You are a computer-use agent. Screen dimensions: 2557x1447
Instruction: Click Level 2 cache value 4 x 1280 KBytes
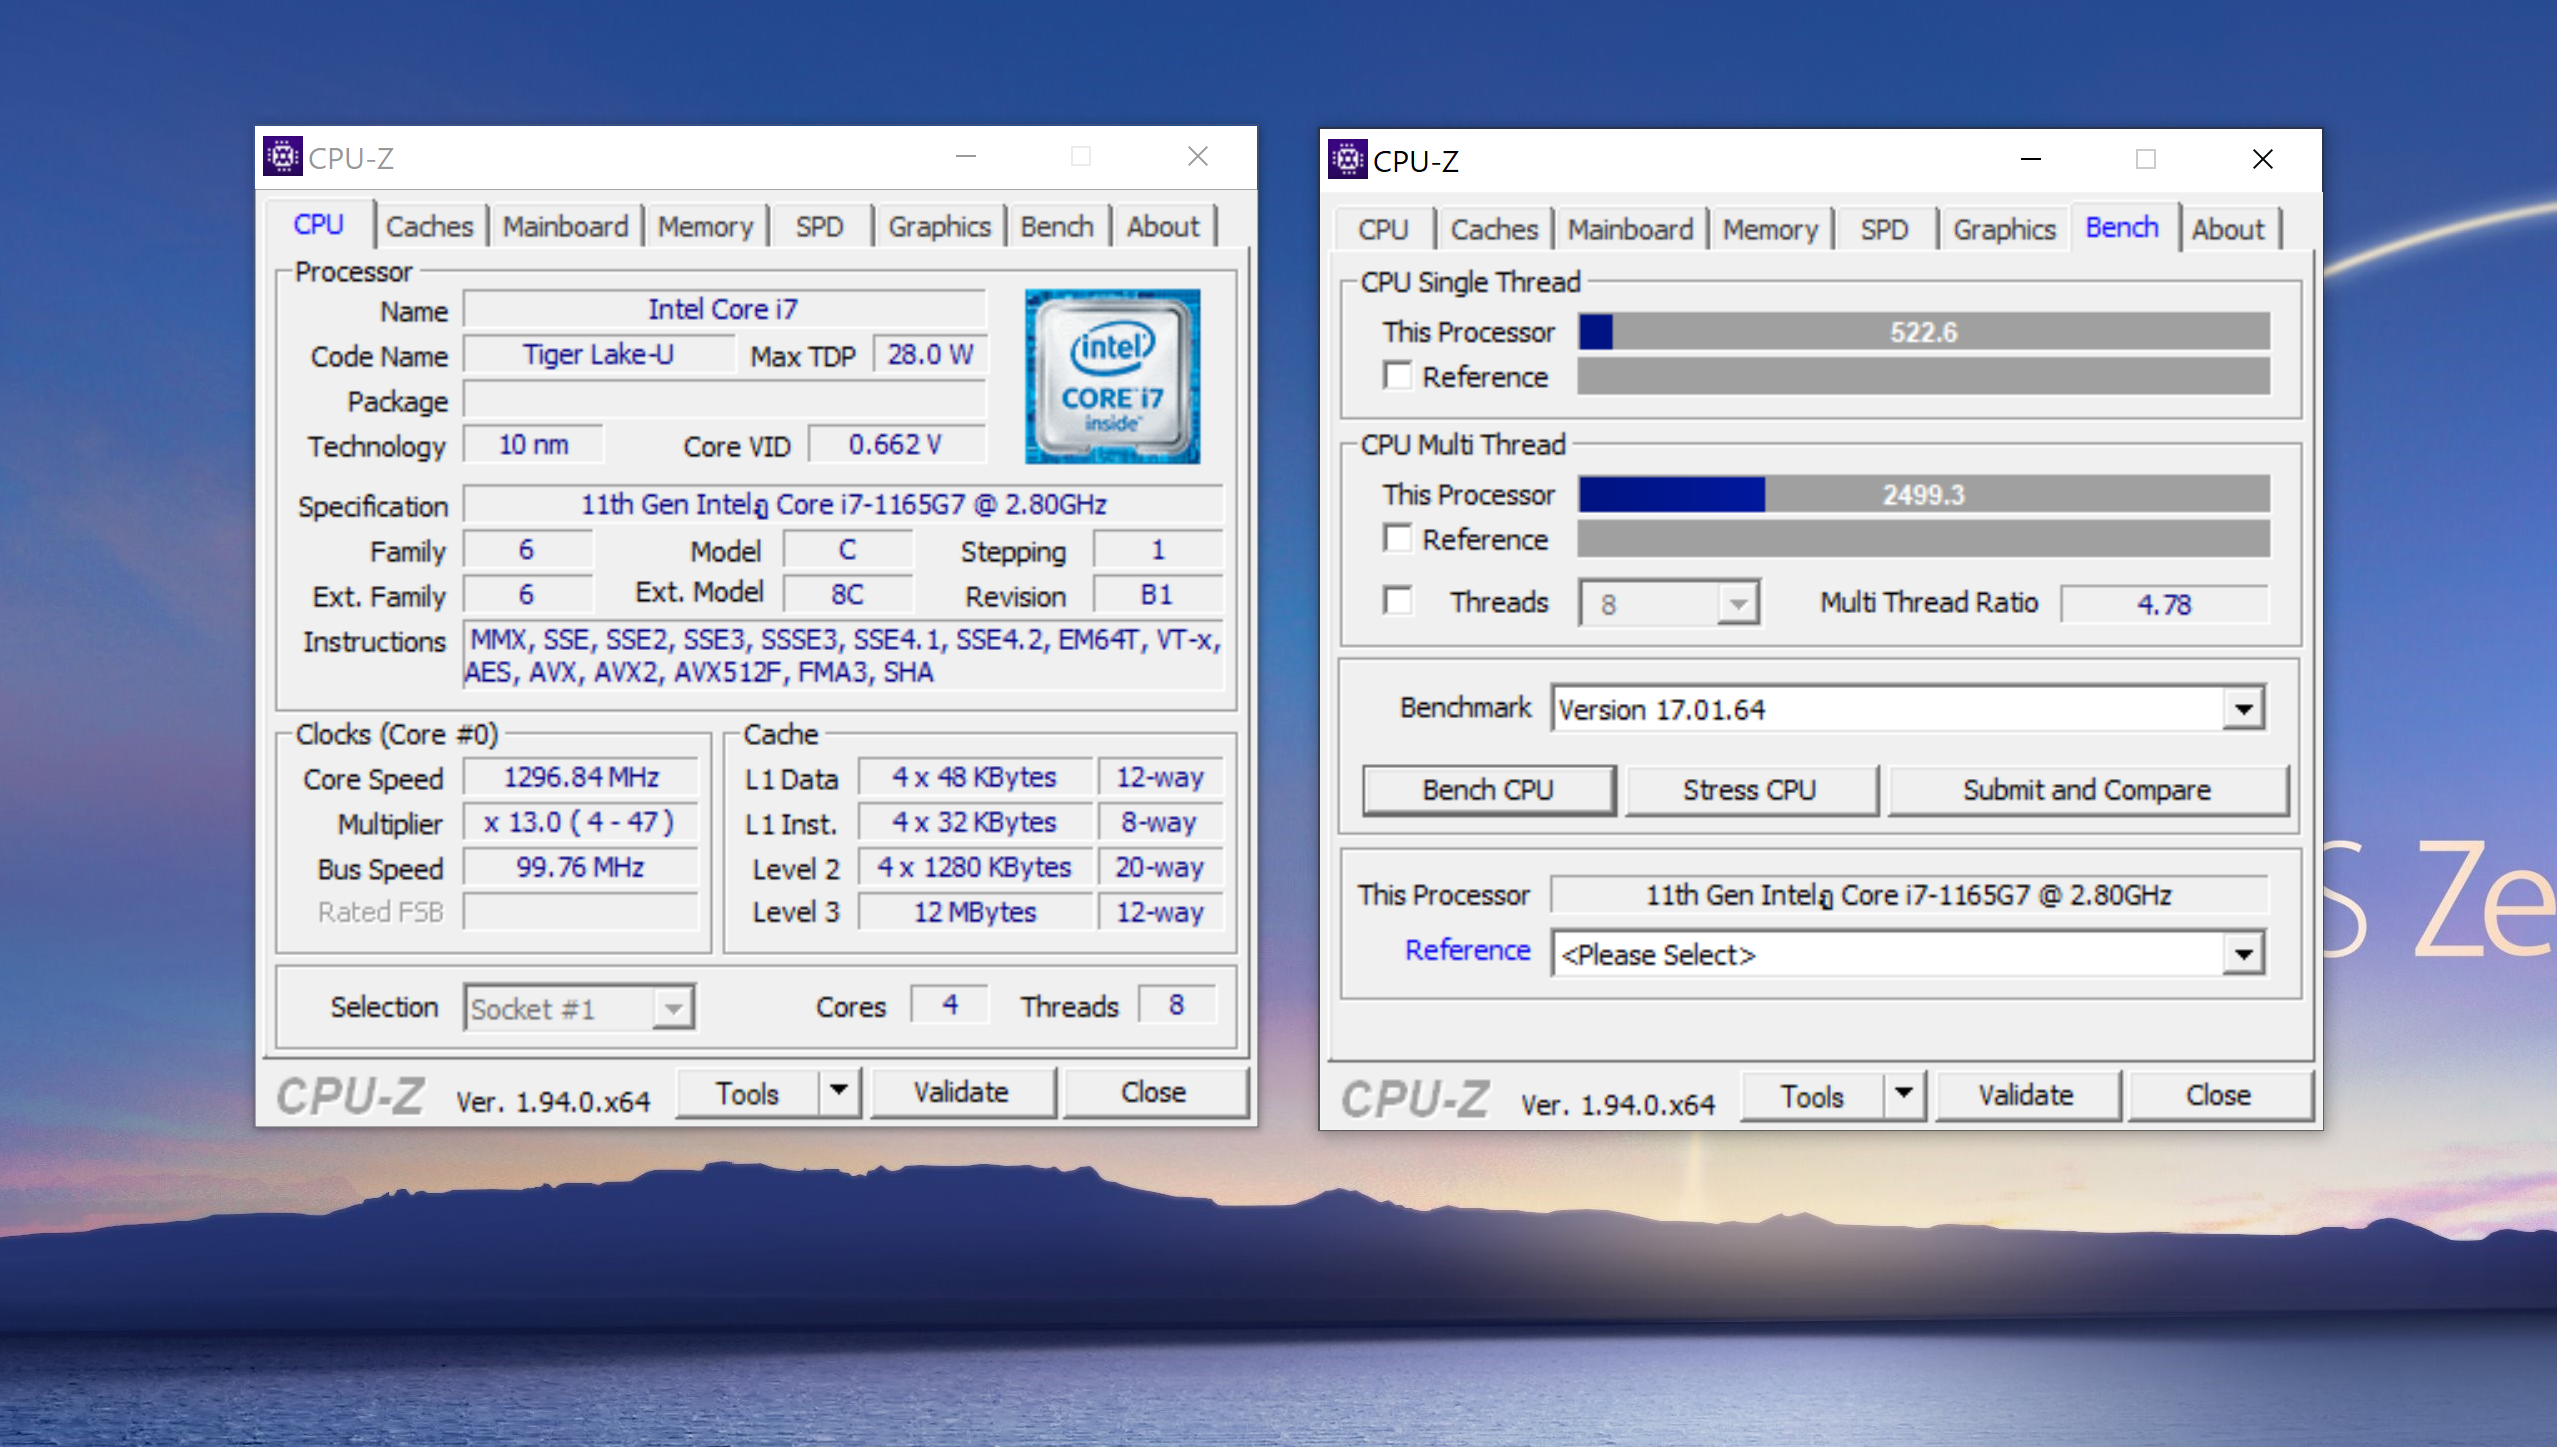tap(975, 867)
